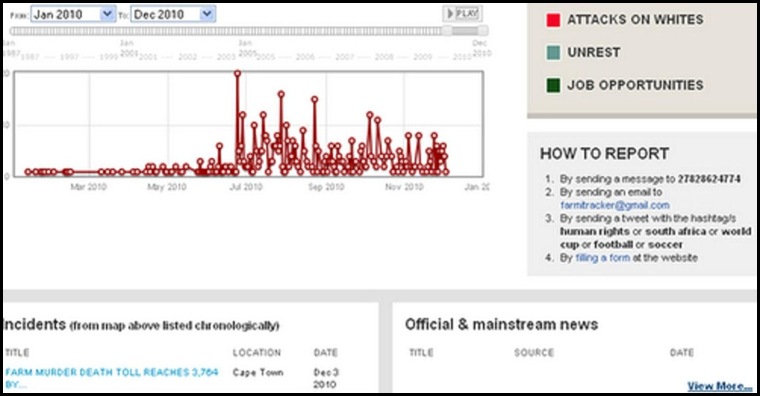Viewport: 760px width, 396px height.
Task: Click the Mar 2010 label on chart axis
Action: coord(88,187)
